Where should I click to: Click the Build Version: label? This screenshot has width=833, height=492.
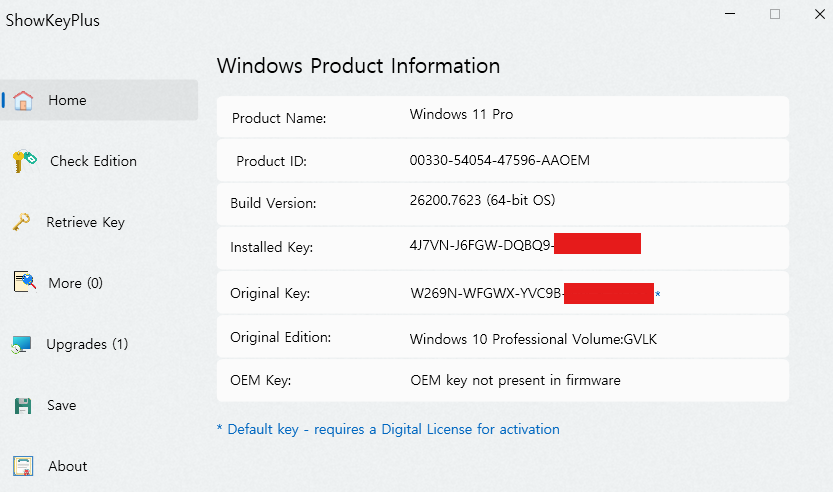coord(273,203)
